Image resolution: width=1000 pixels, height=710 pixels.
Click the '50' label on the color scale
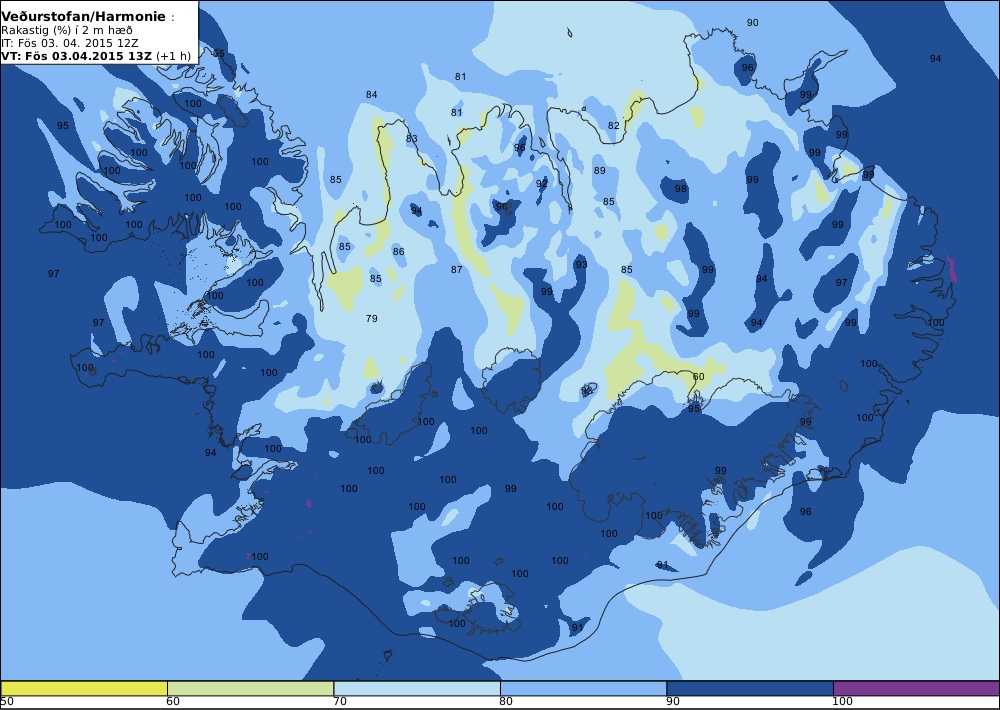point(7,702)
